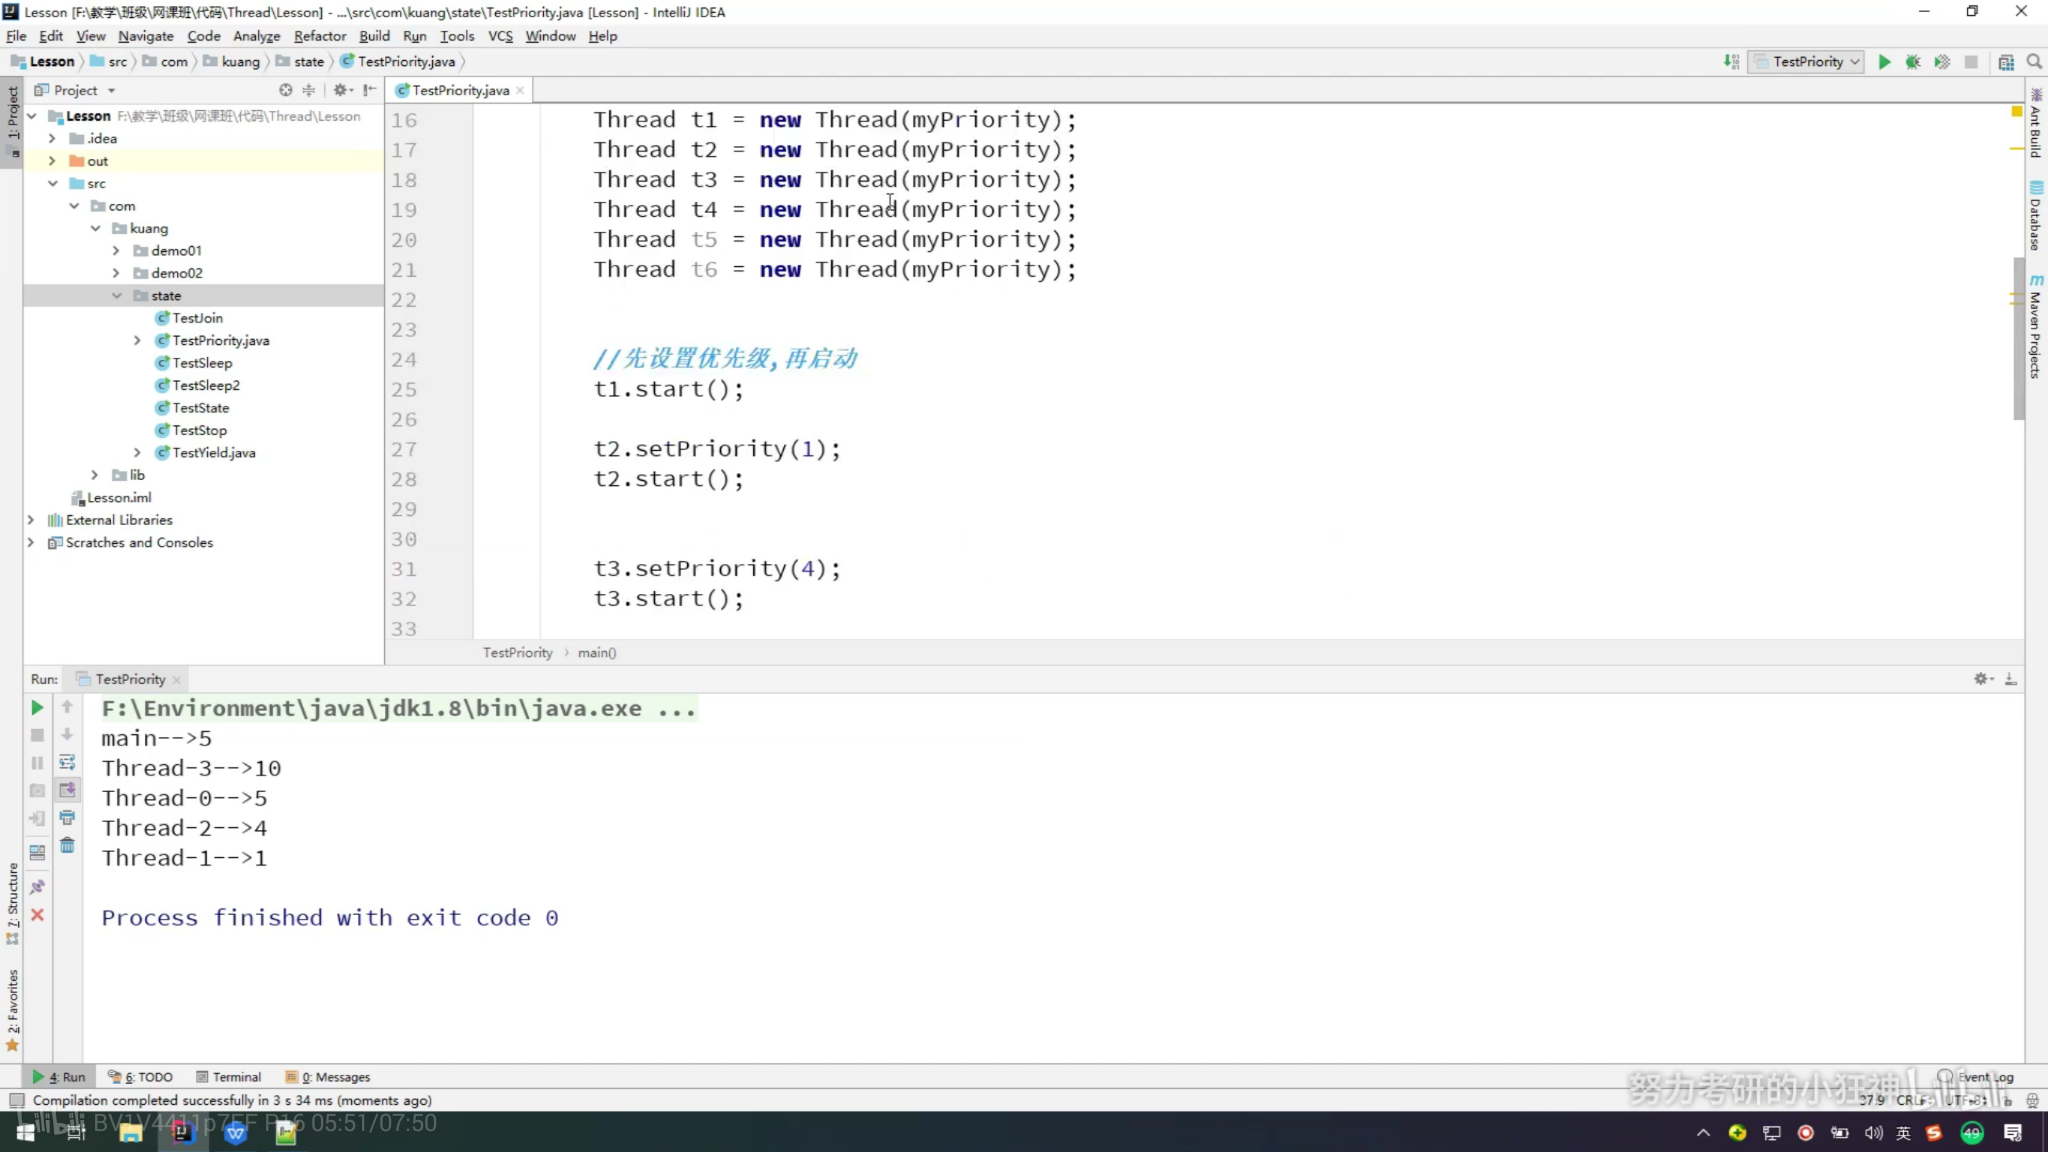Toggle scroll to the end of console

[67, 790]
